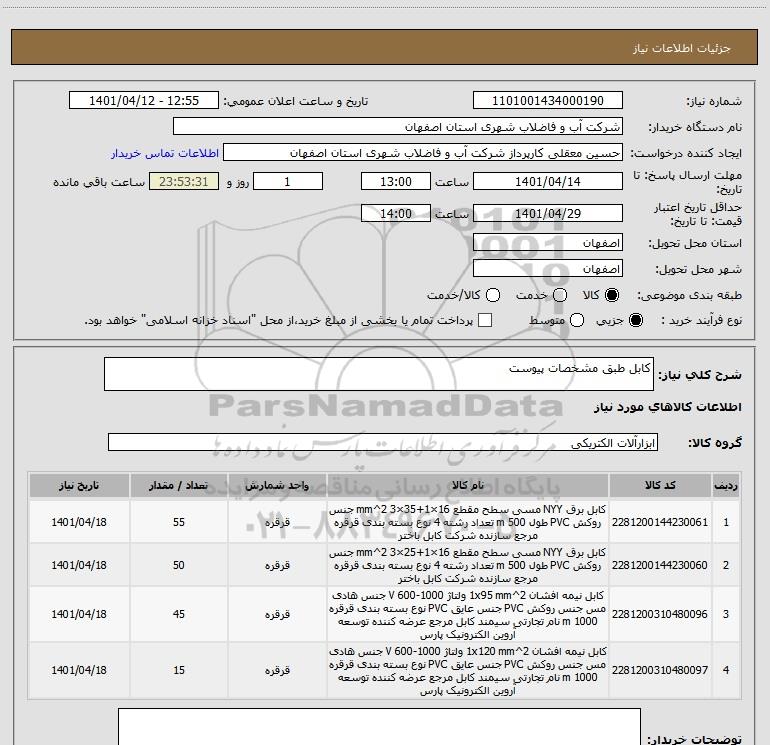Click the واحد شمارش column header
Screen dimensions: 770x745
pyautogui.click(x=277, y=486)
